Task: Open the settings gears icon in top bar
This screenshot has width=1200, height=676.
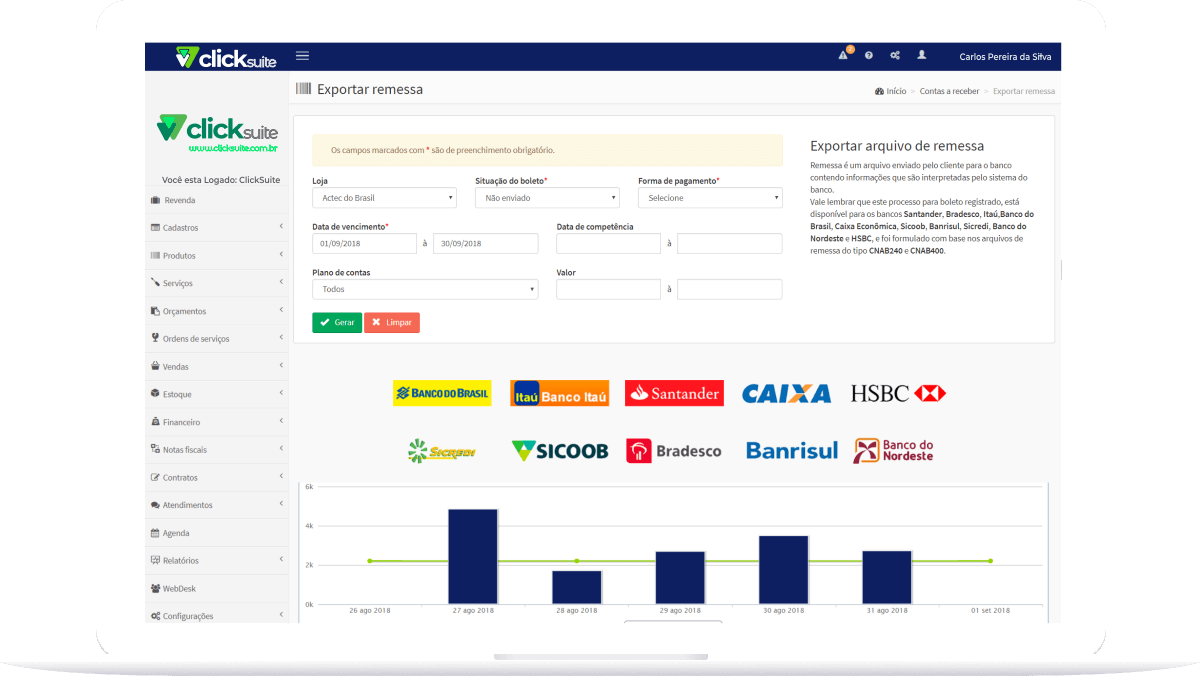Action: [895, 56]
